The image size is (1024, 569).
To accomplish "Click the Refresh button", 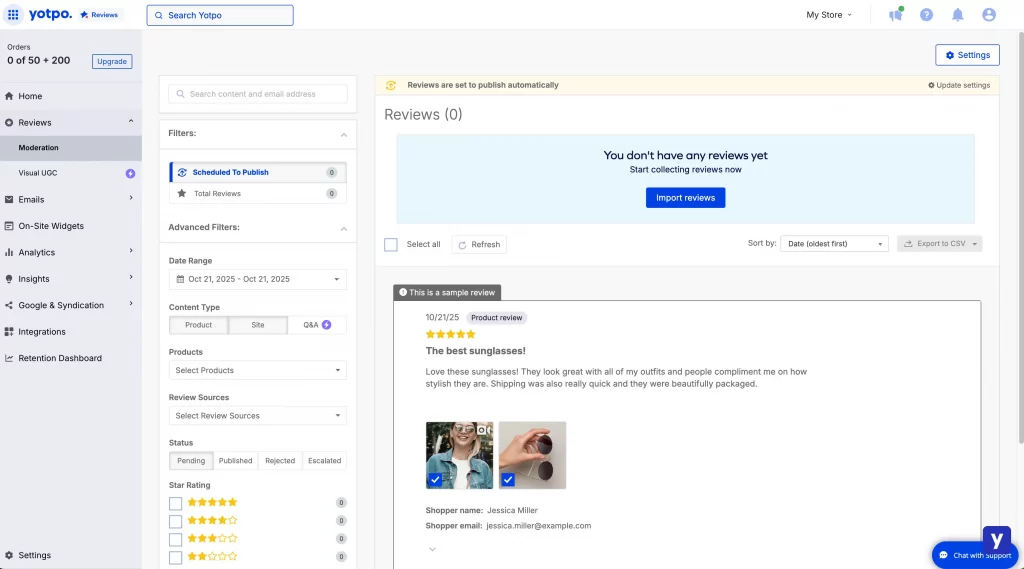I will tap(479, 244).
